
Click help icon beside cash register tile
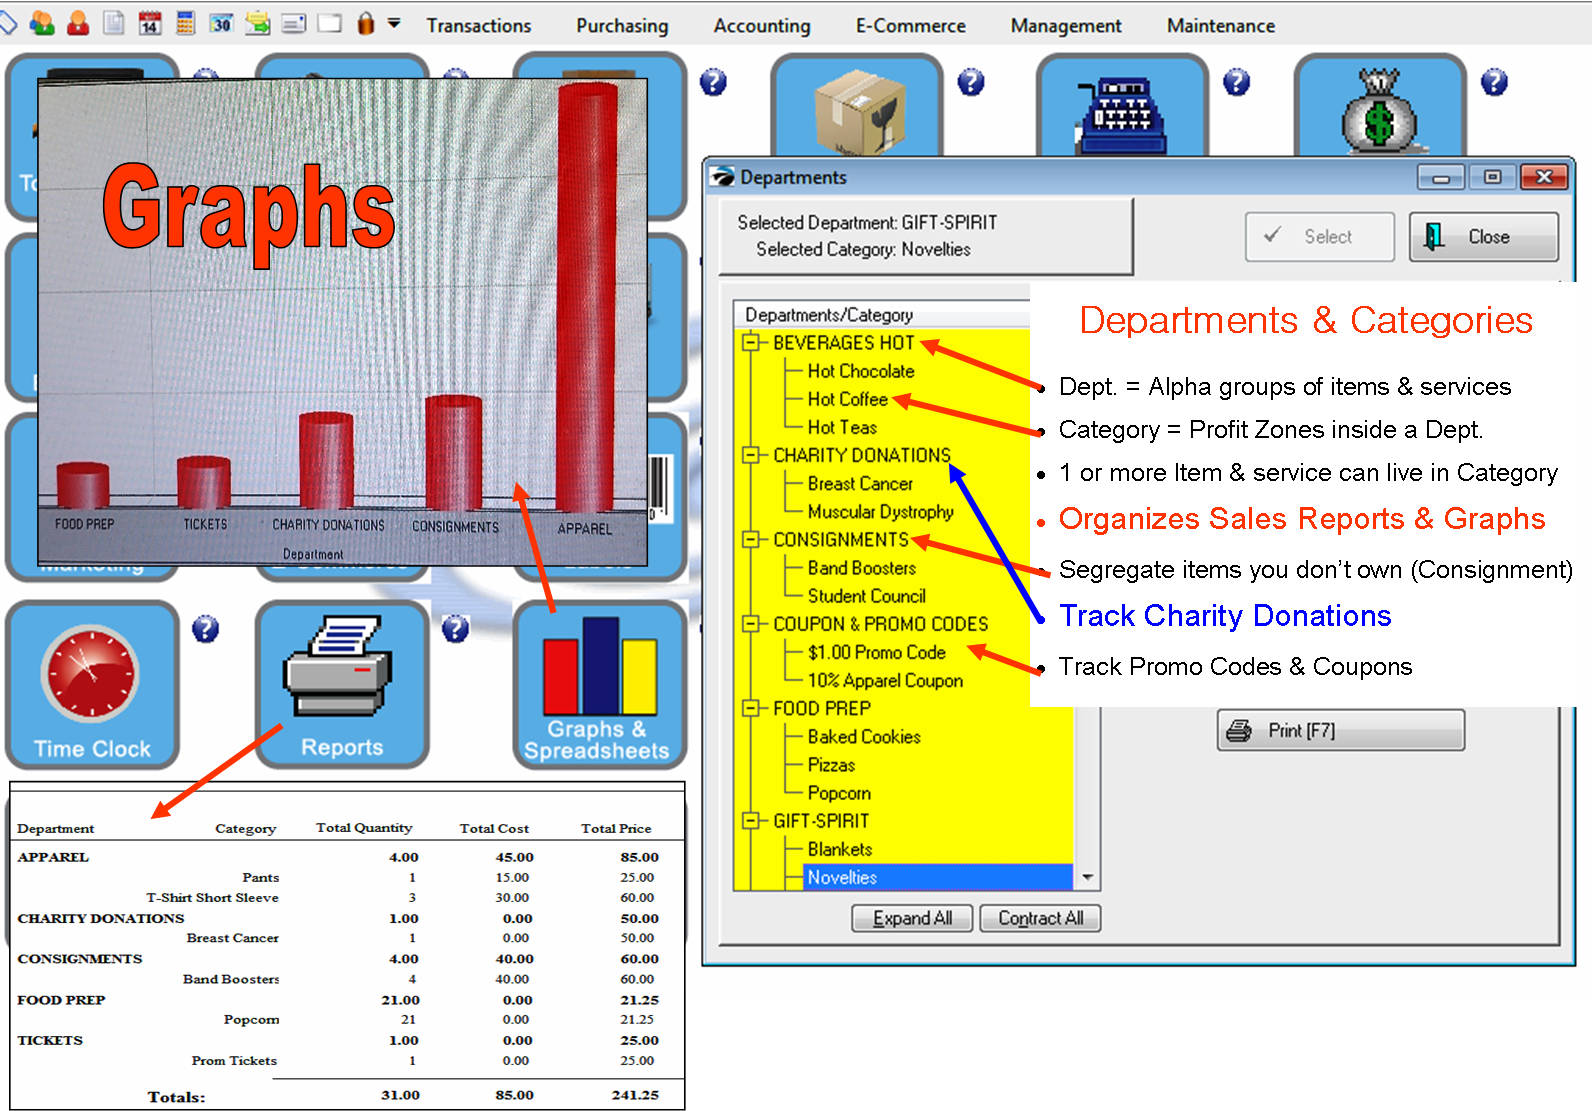(x=1237, y=82)
